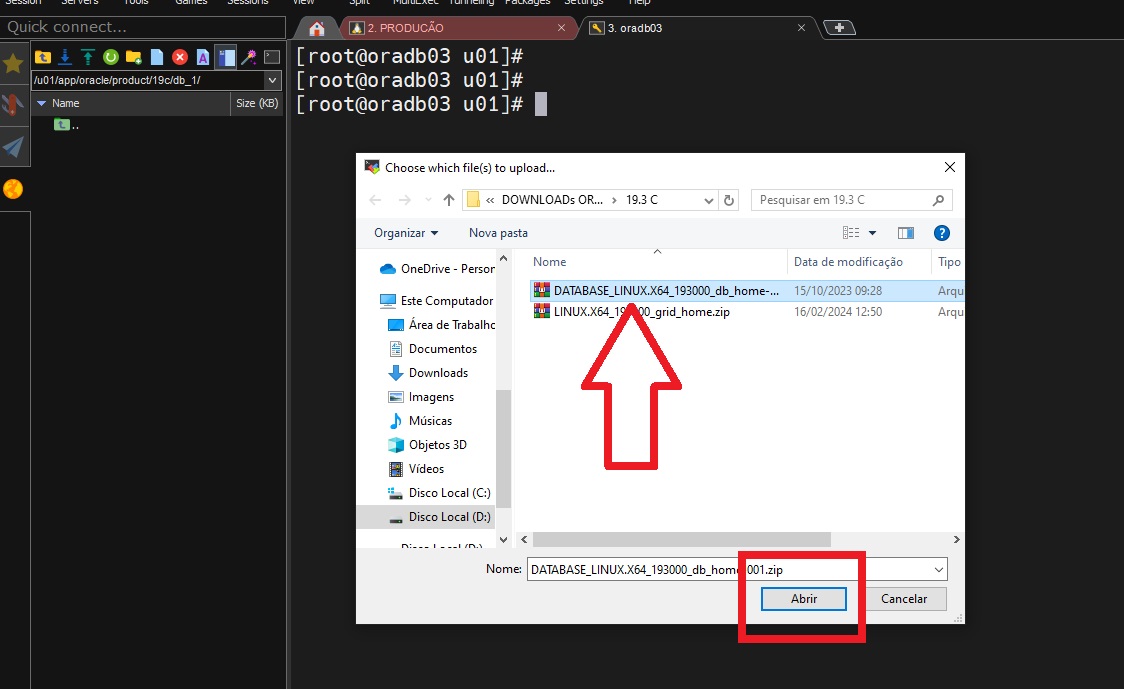Change view mode with the view icon
The height and width of the screenshot is (689, 1124).
coord(851,233)
